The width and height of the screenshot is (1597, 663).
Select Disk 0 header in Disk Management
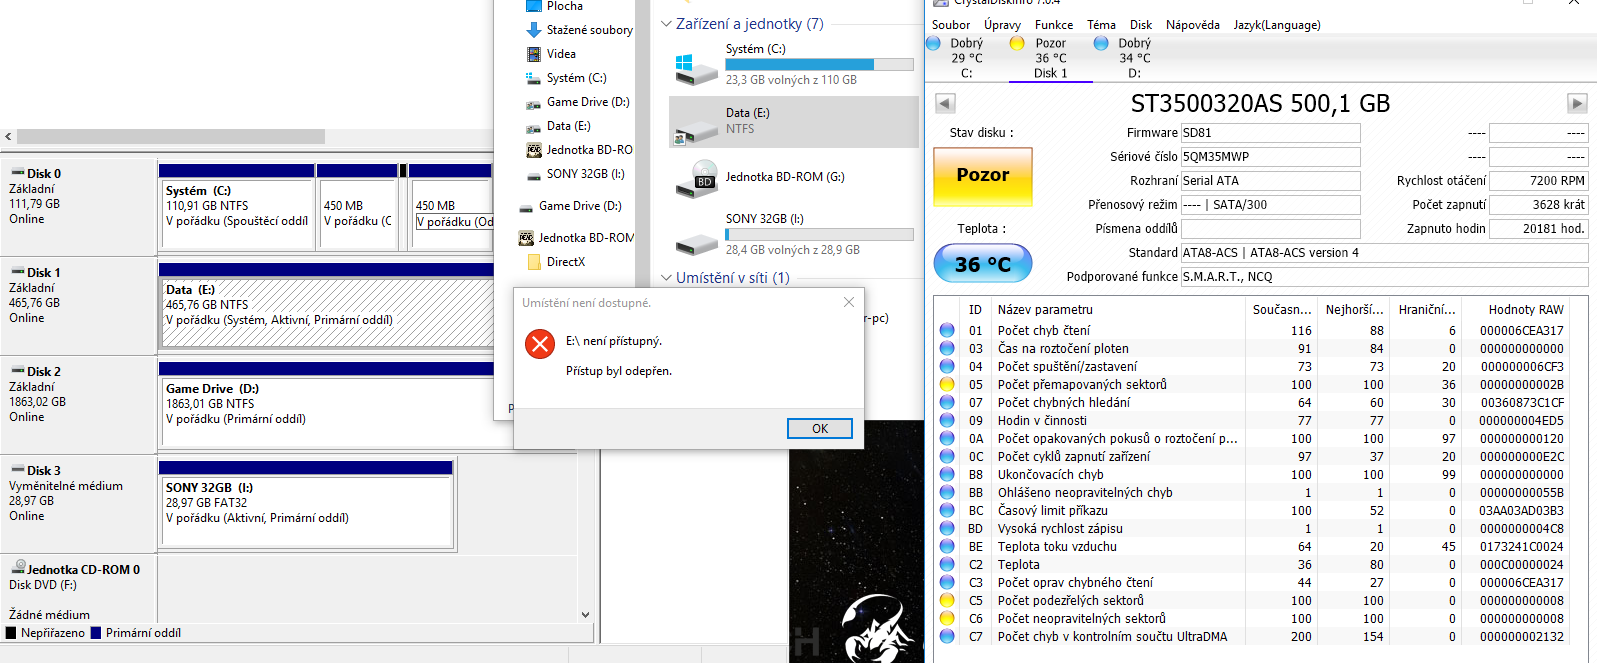pos(78,206)
